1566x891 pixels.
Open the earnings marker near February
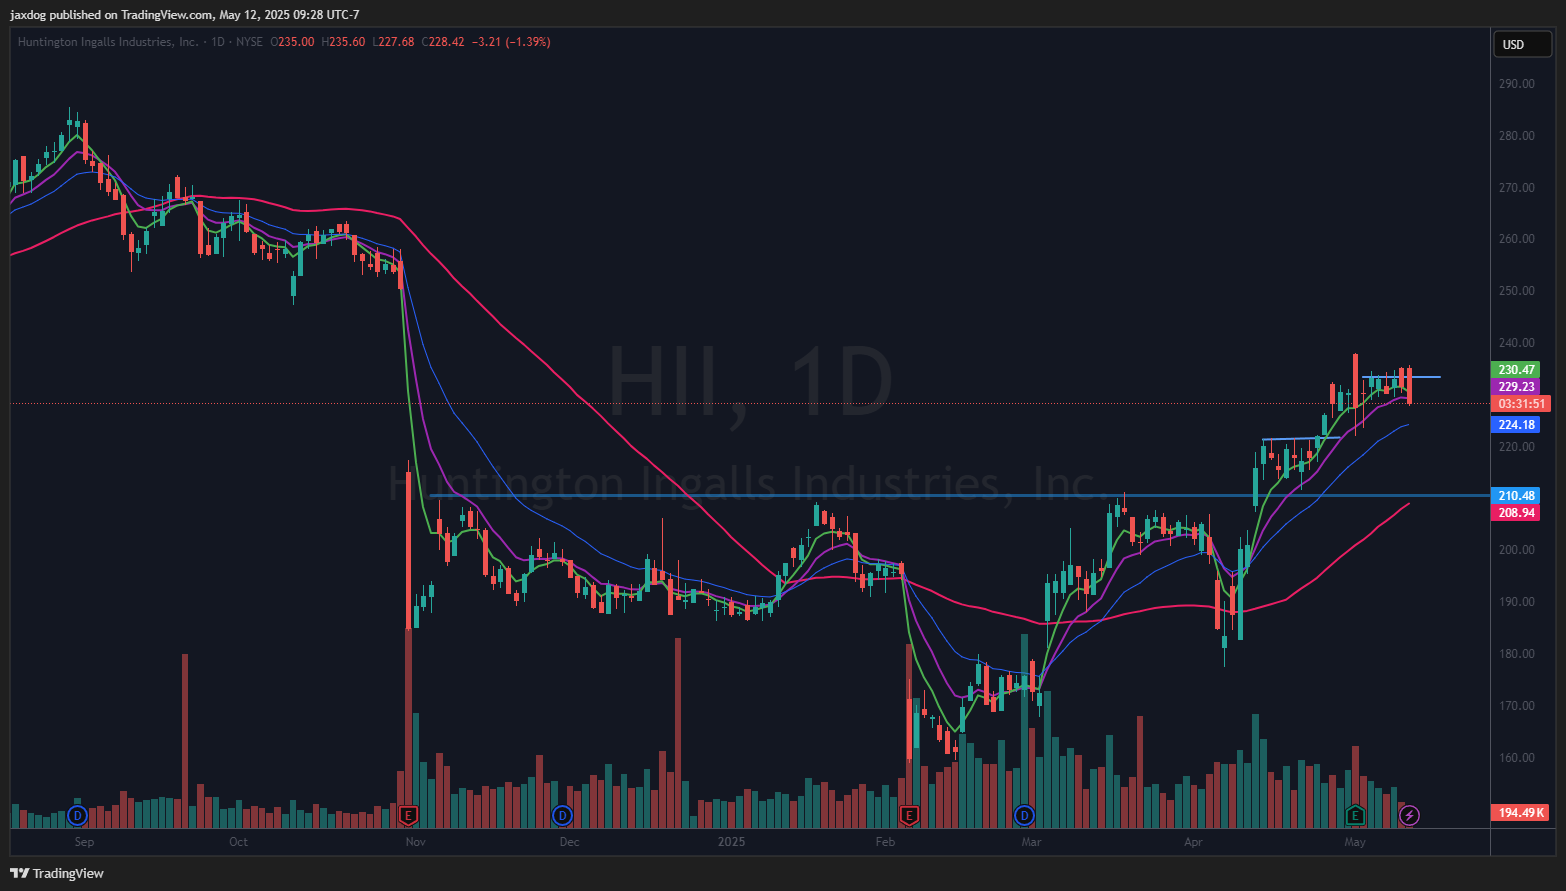pos(909,816)
